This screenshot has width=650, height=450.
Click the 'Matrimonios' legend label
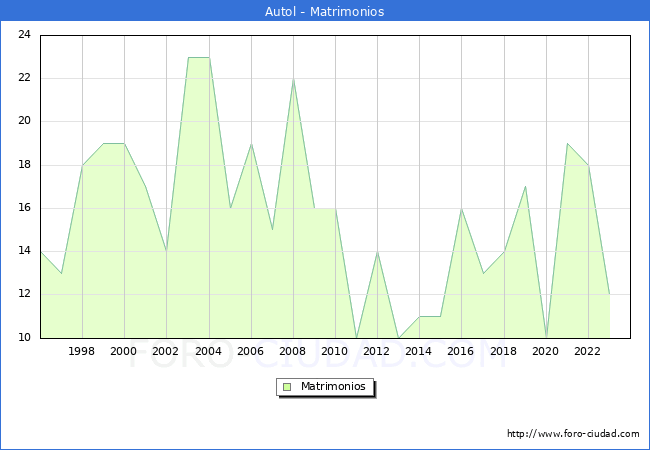[x=333, y=387]
